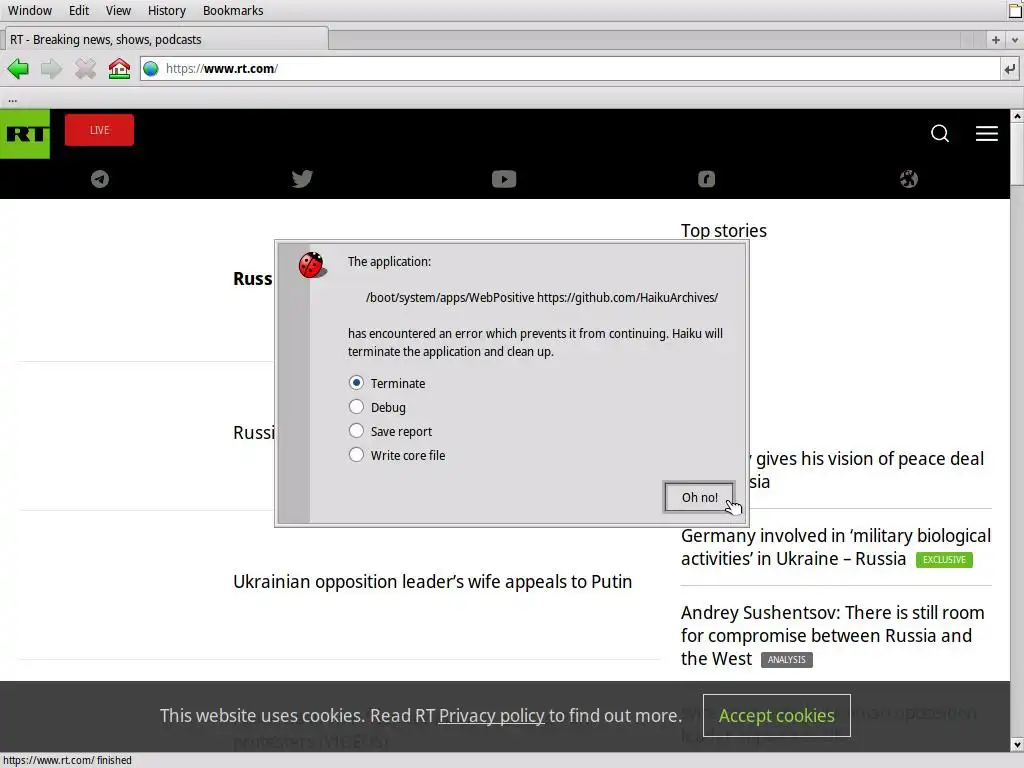Choose the Write core file option

tap(397, 456)
